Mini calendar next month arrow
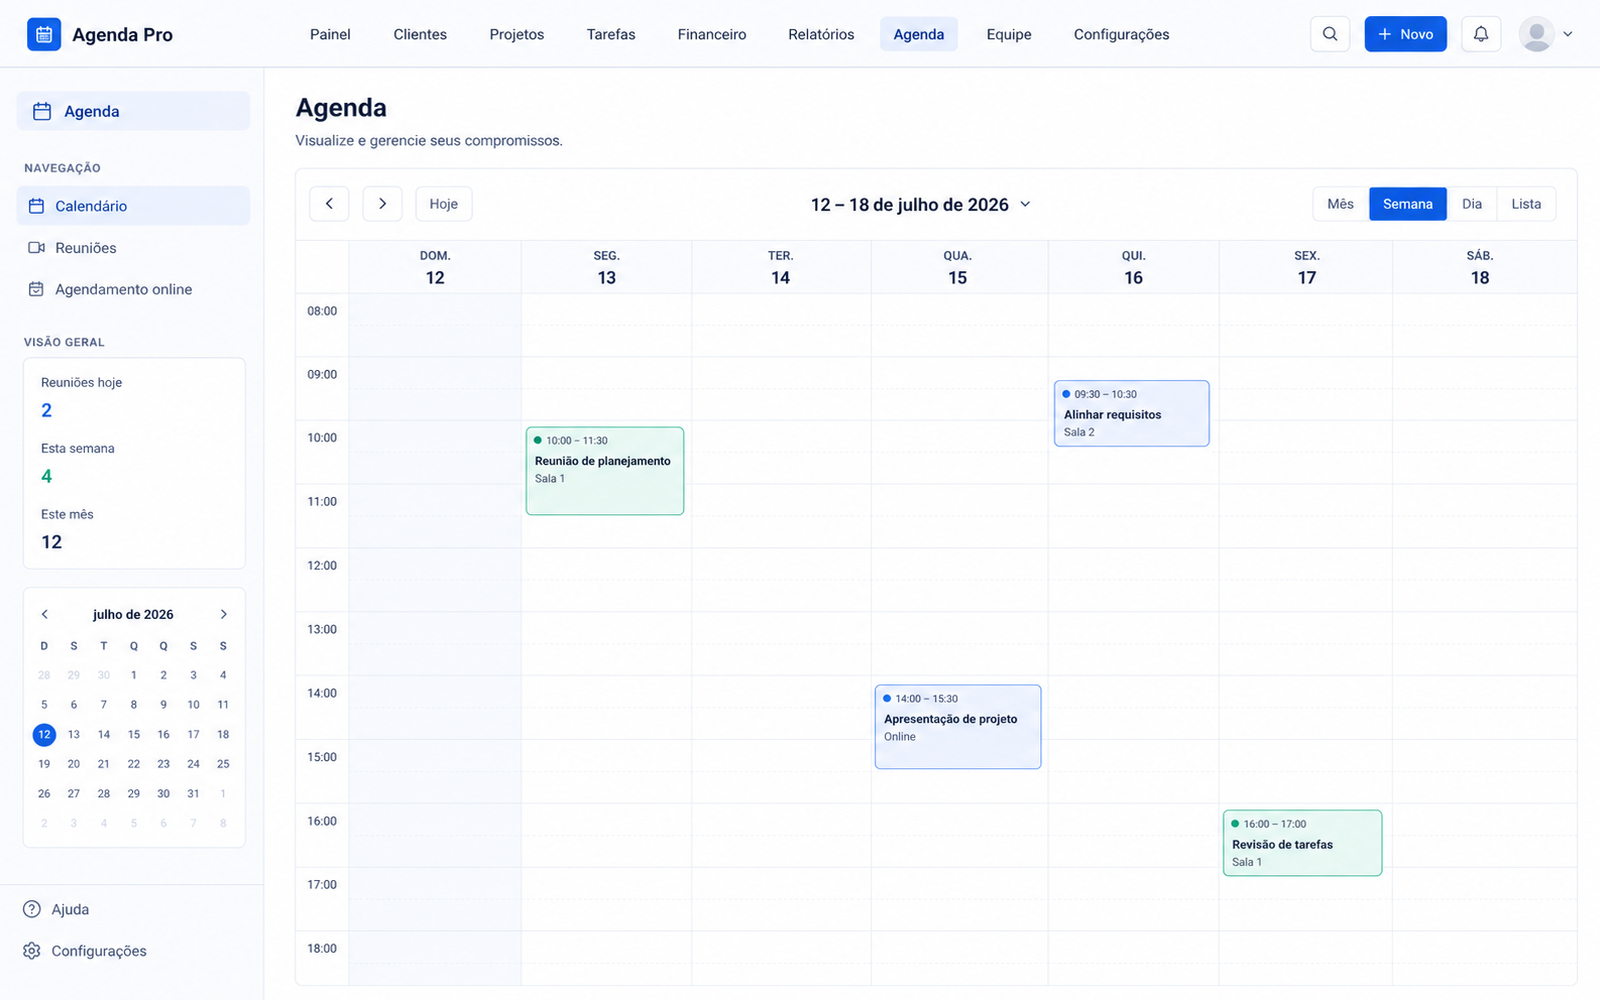The width and height of the screenshot is (1600, 1000). tap(223, 614)
